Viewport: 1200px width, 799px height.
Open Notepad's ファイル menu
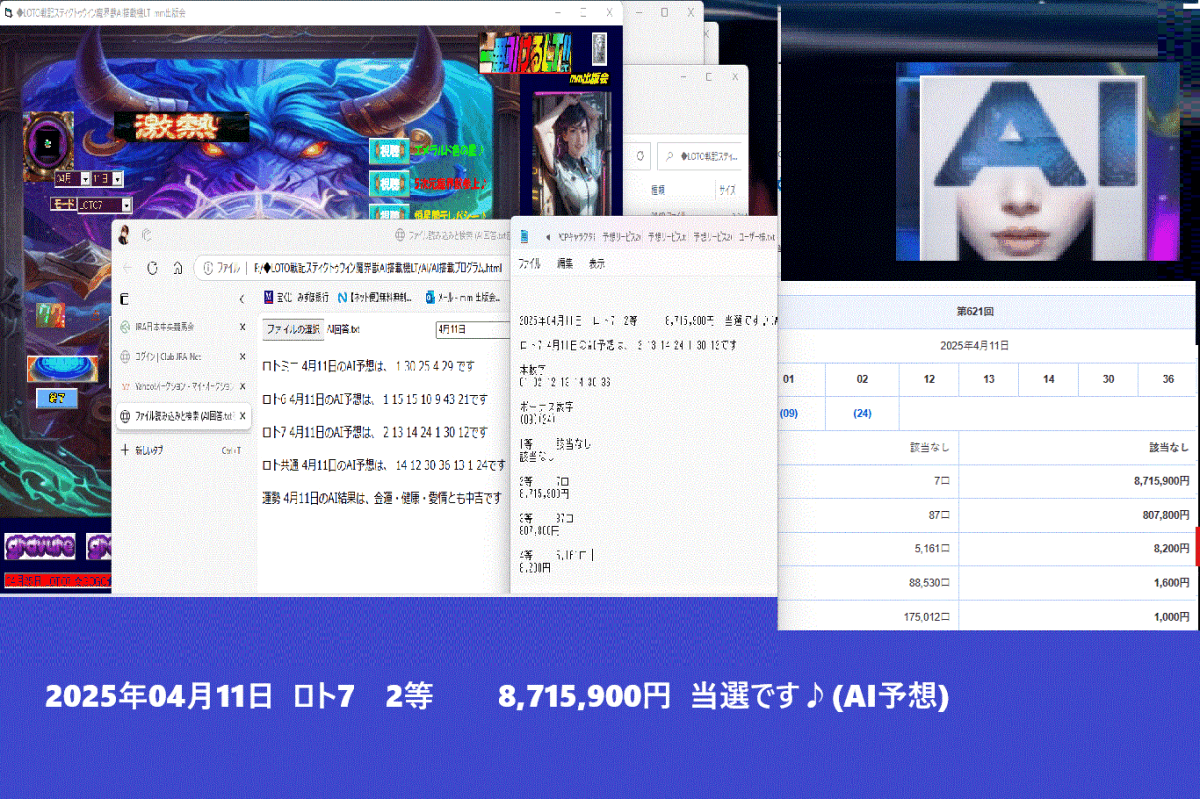[529, 264]
